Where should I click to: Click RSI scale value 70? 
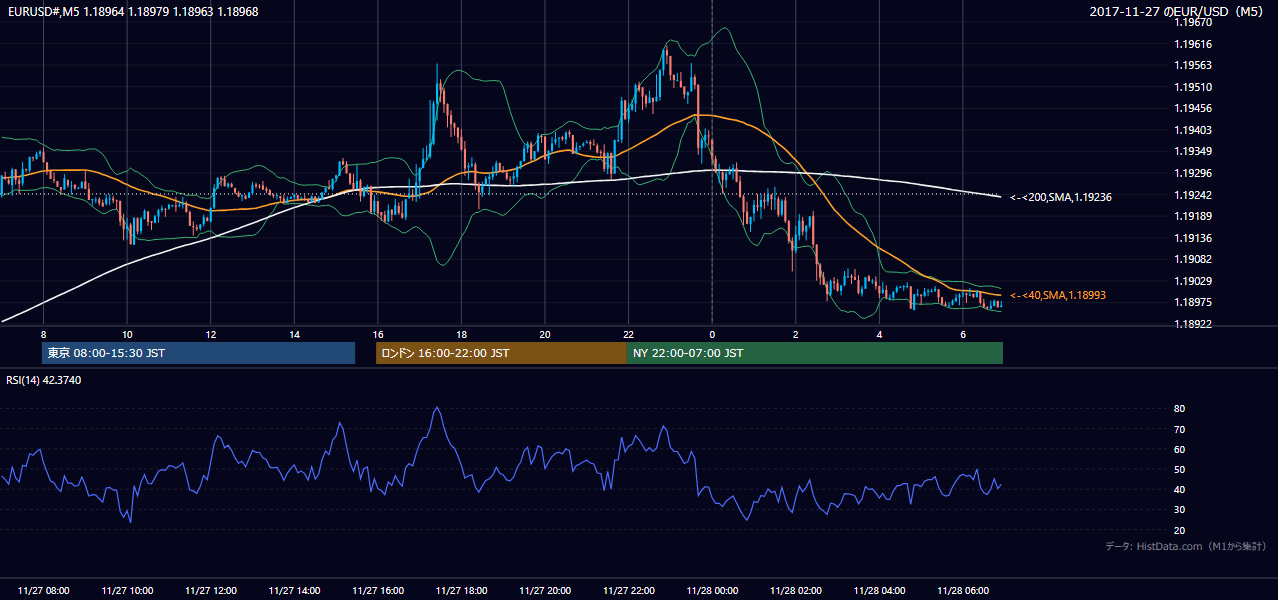tap(1180, 429)
